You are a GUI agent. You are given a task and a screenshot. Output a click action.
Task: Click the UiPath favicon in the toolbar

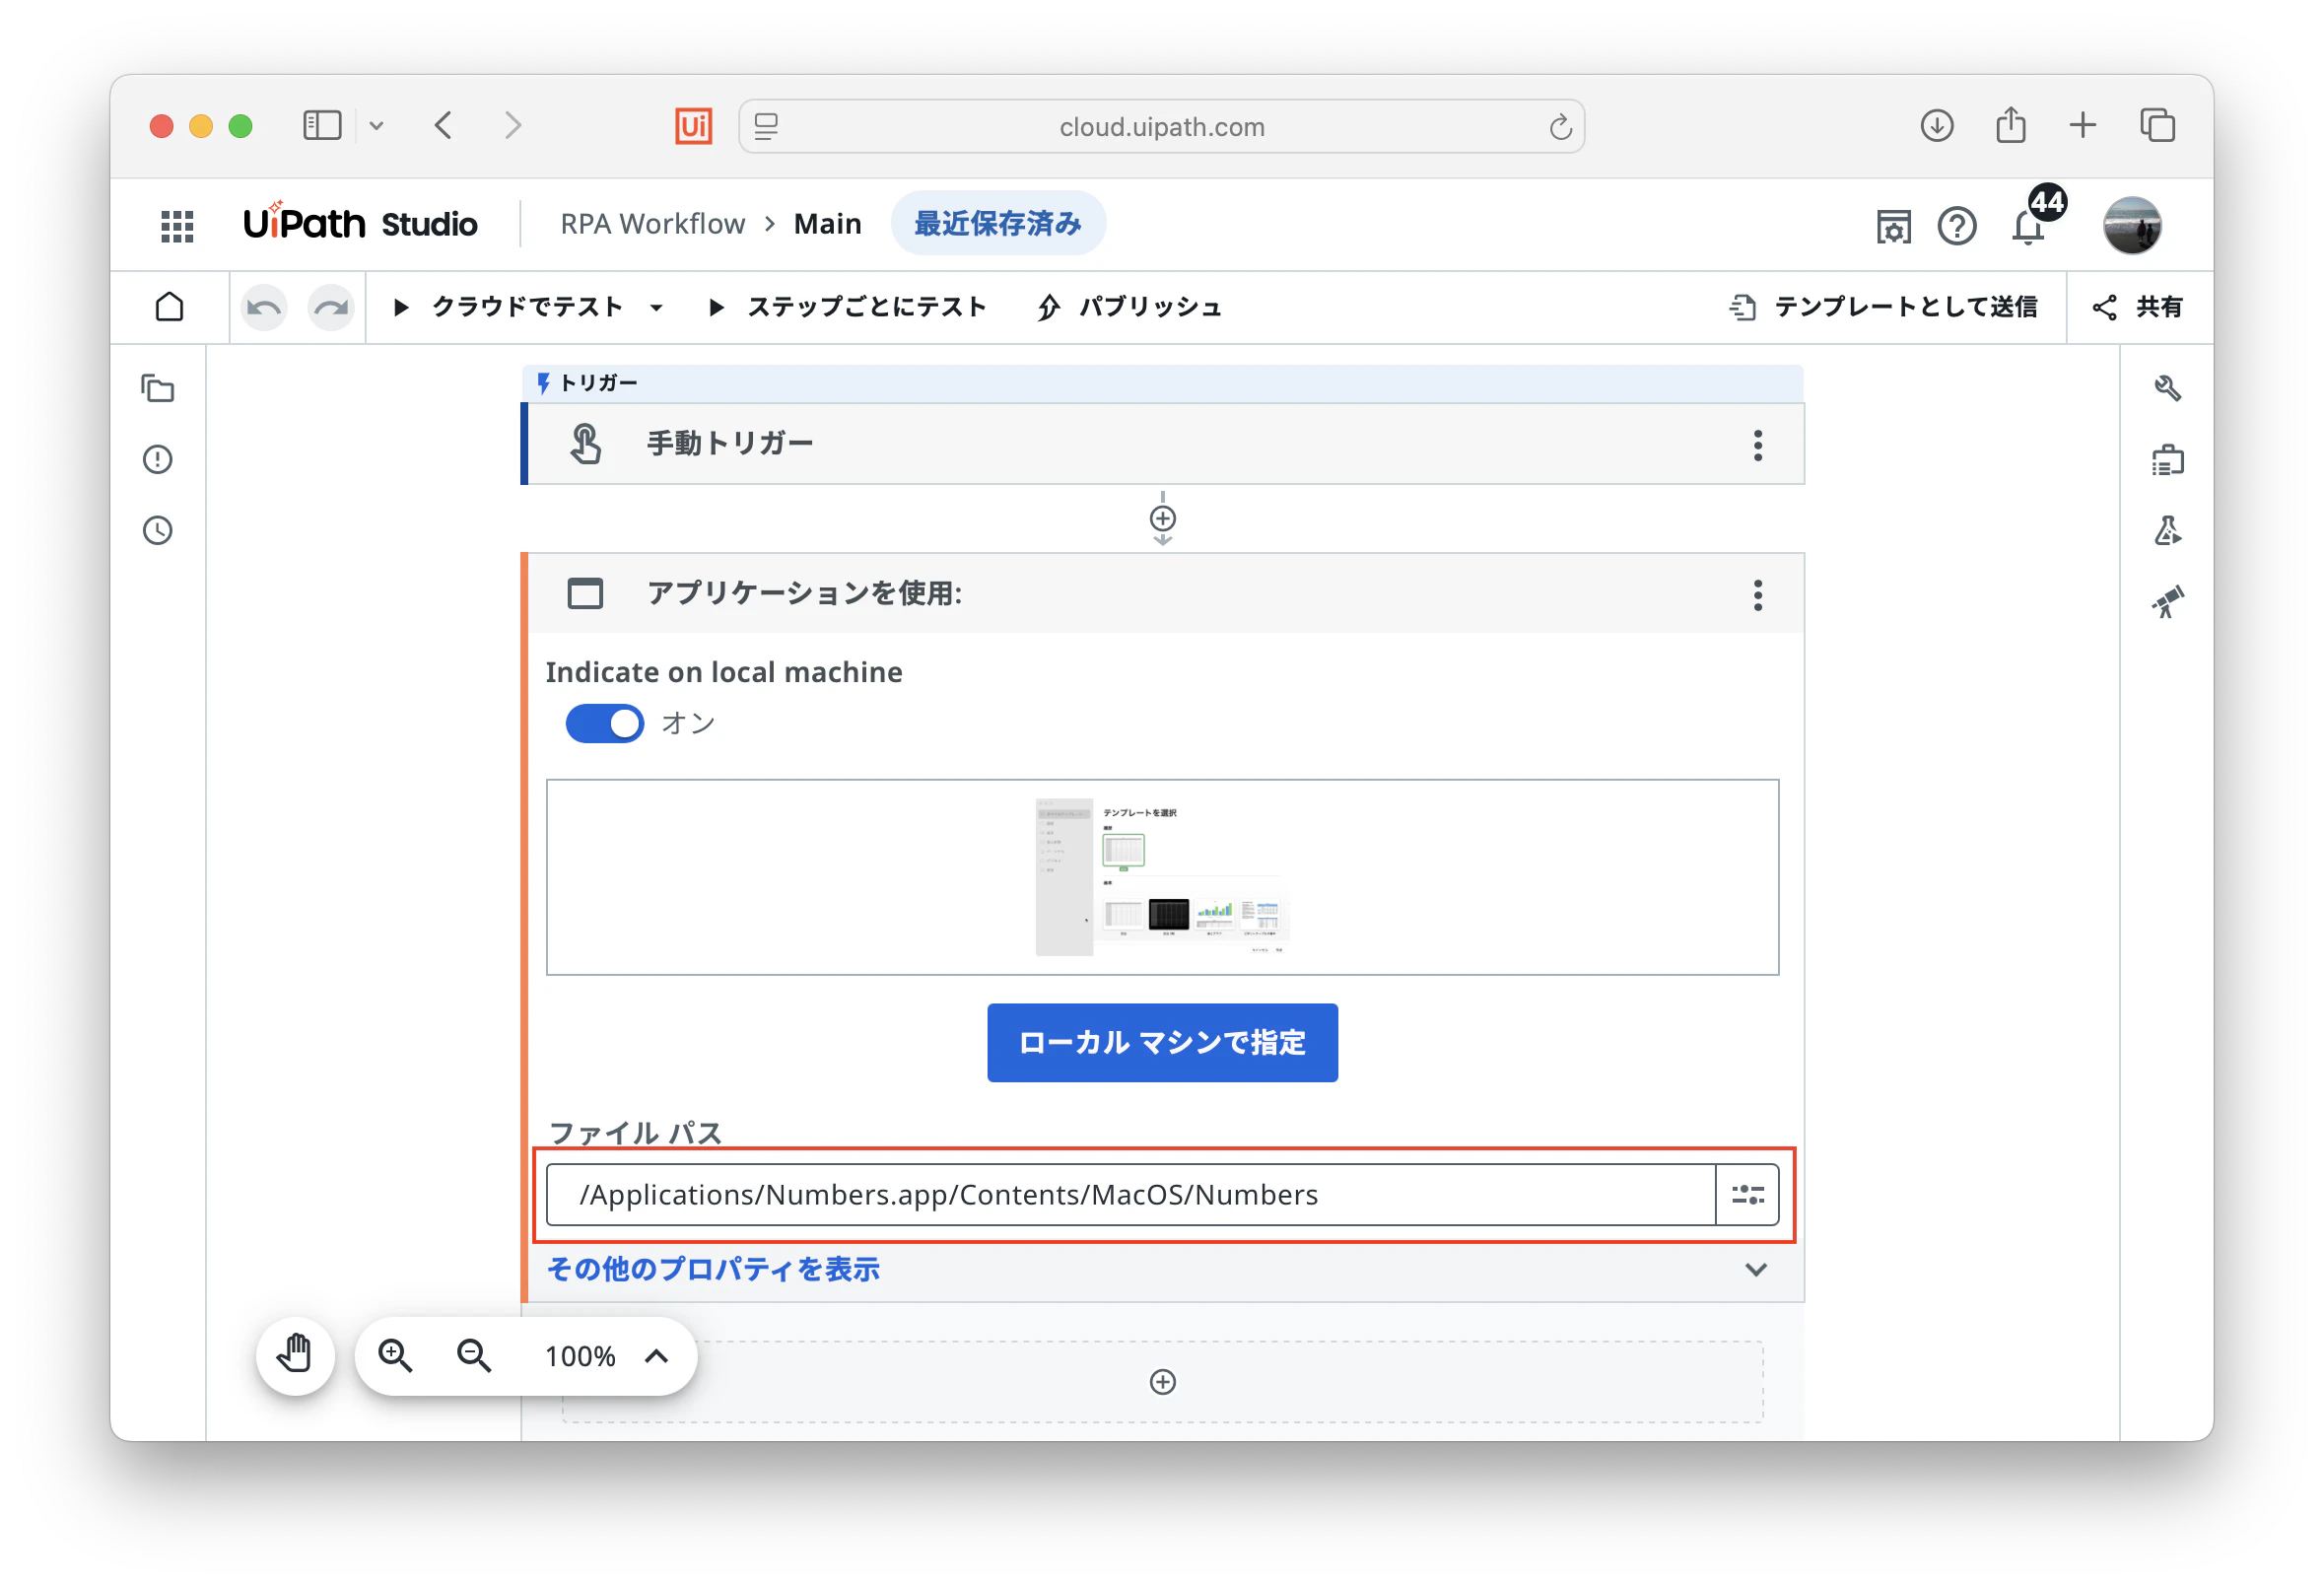tap(693, 126)
